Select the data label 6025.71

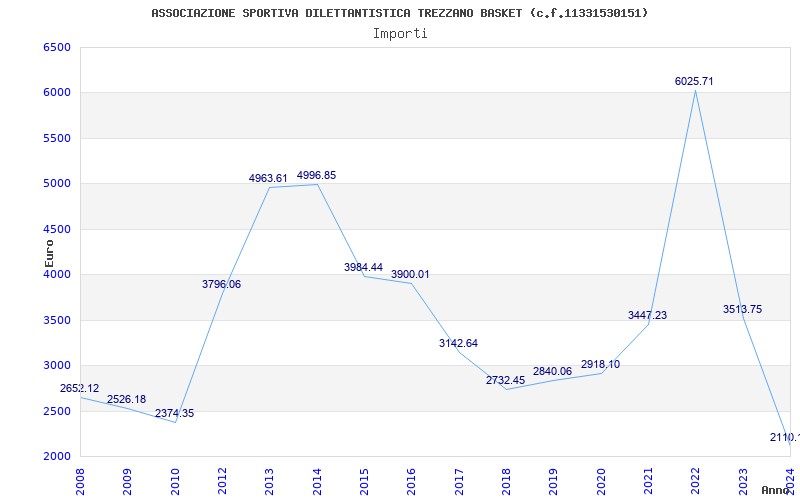click(694, 82)
